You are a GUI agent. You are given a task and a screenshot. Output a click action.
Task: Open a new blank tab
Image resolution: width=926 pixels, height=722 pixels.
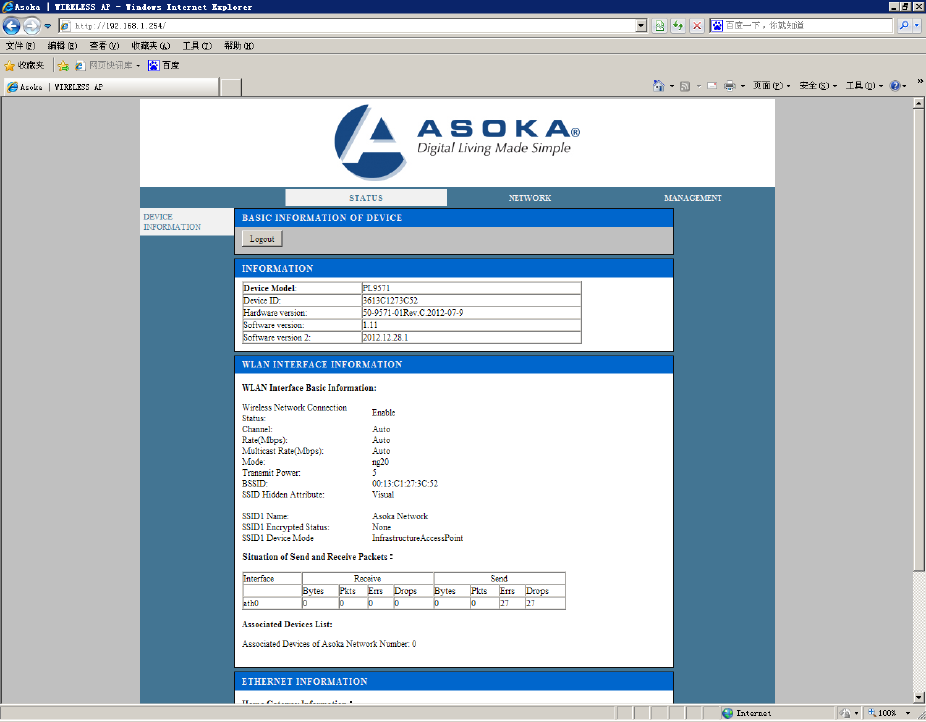pos(231,87)
